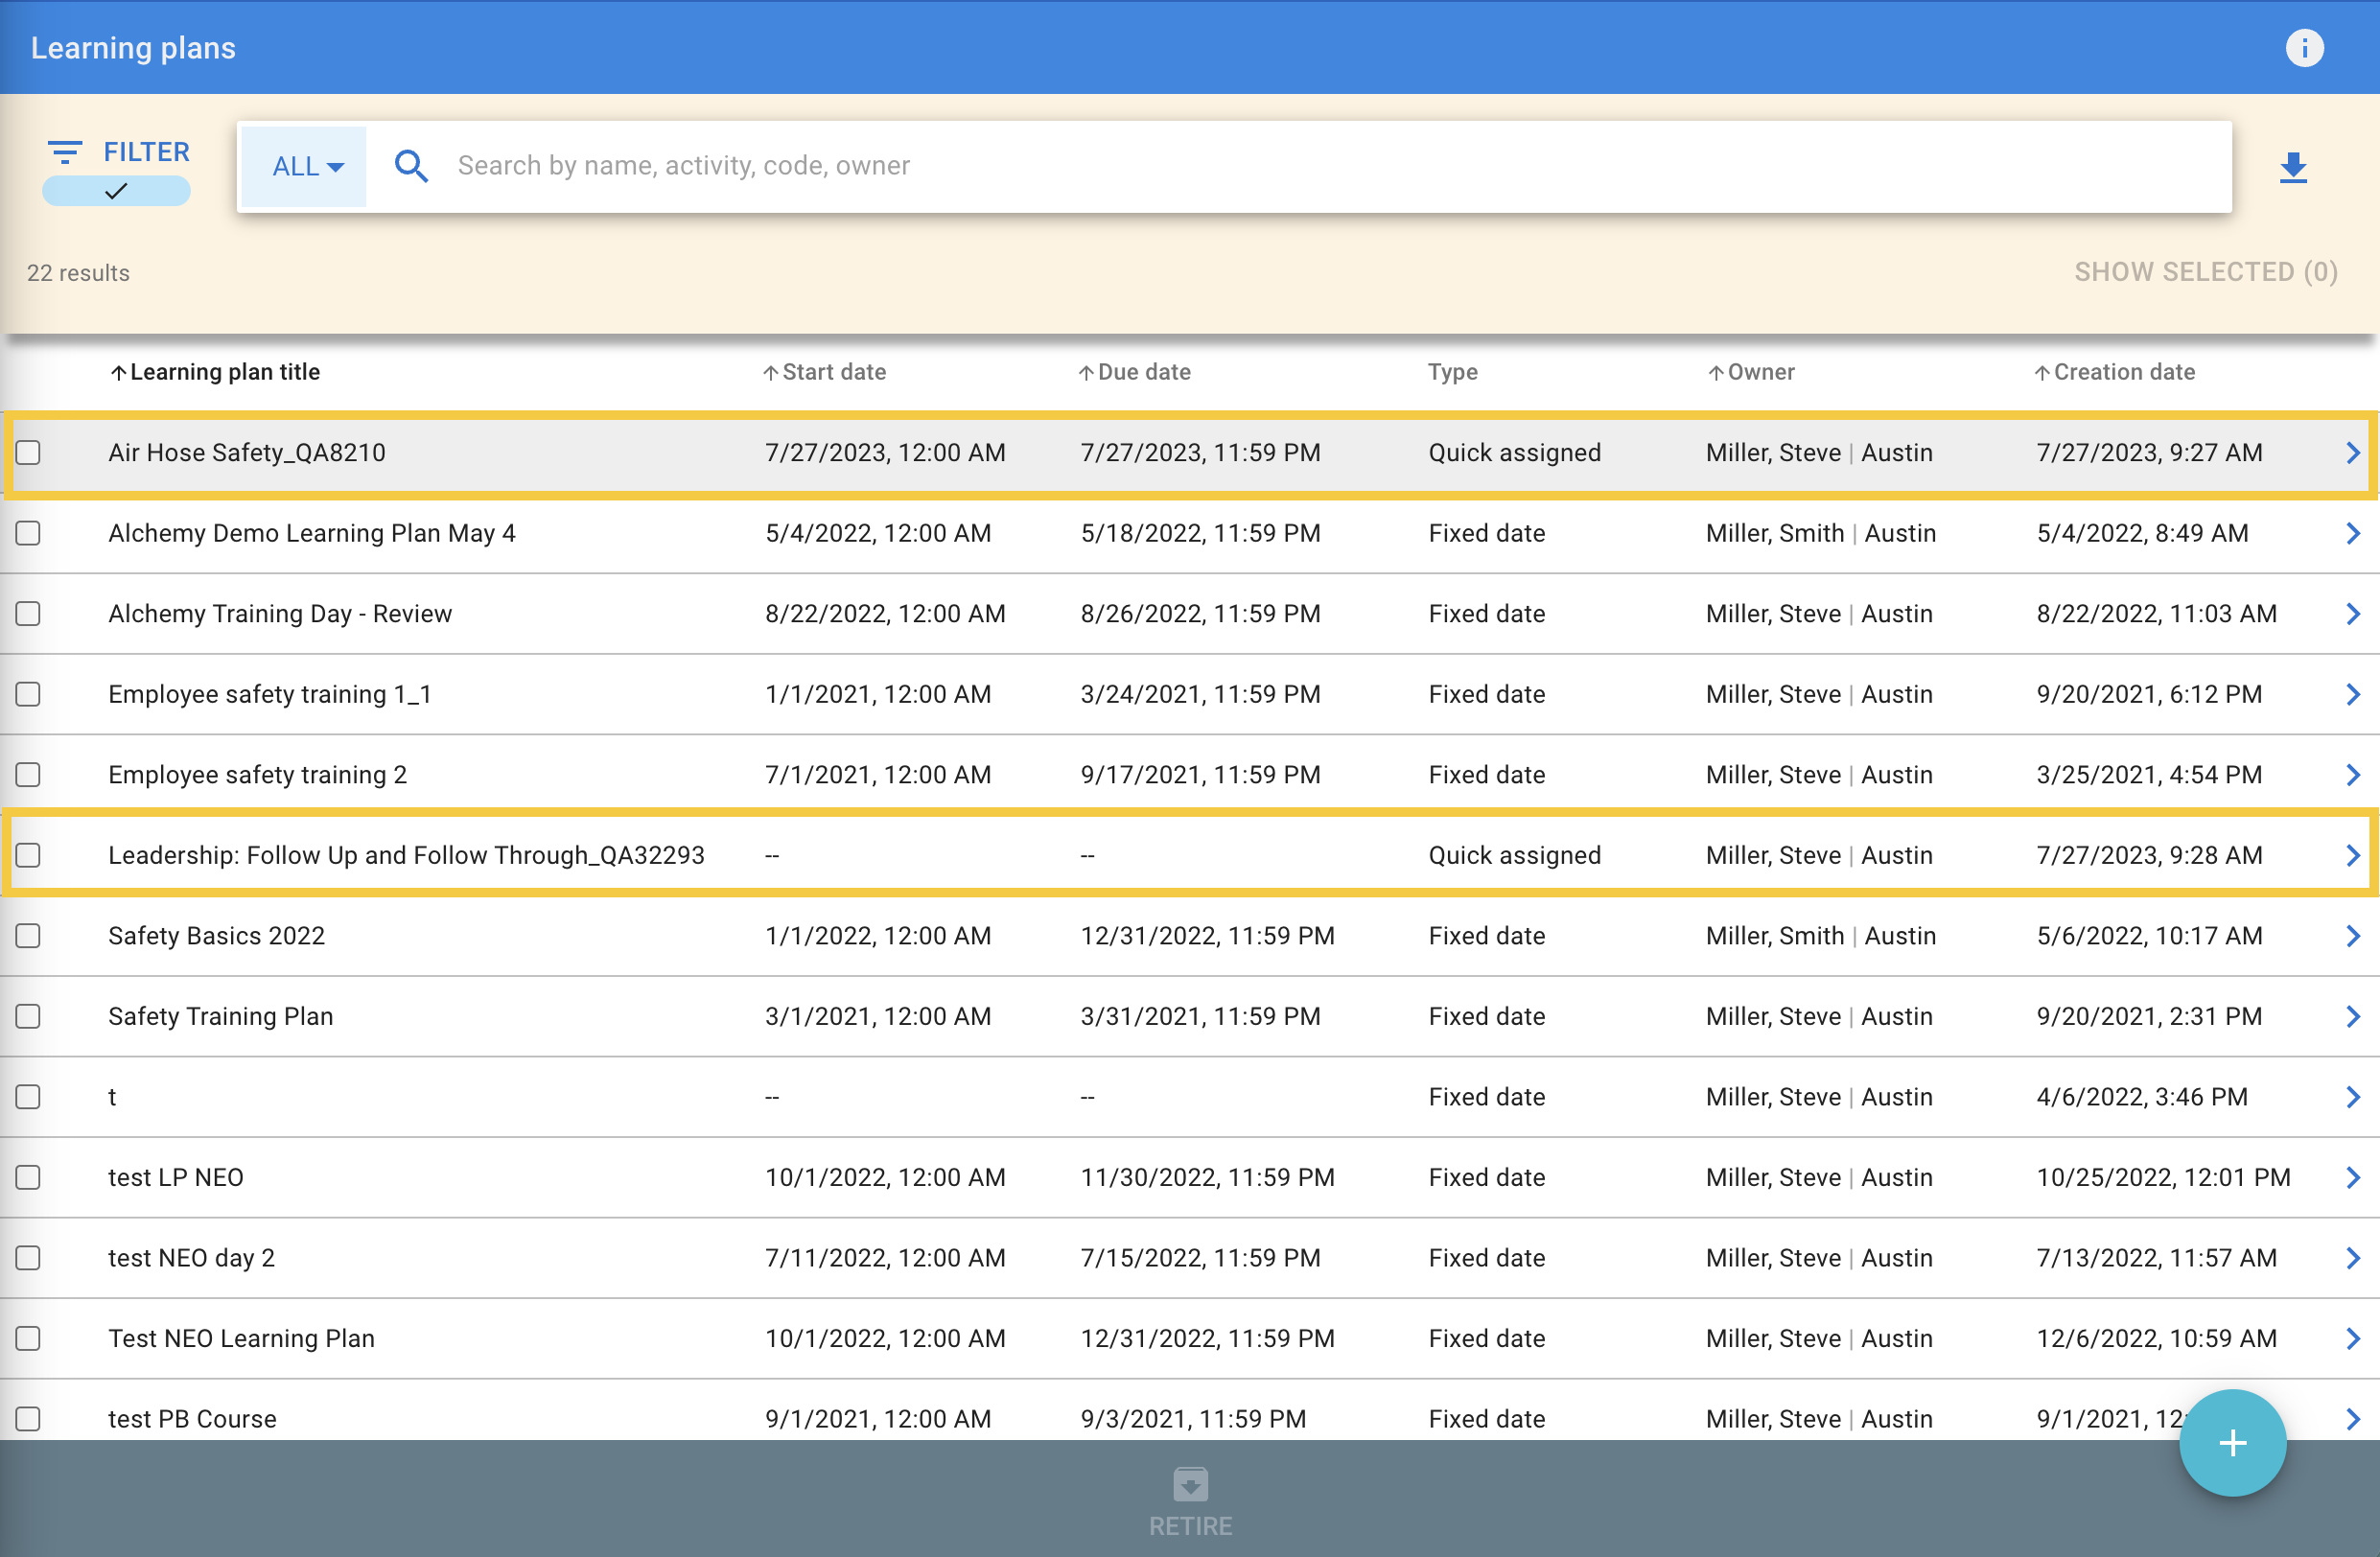Click Air Hose Safety_QA8210 title text
2380x1557 pixels.
[247, 453]
